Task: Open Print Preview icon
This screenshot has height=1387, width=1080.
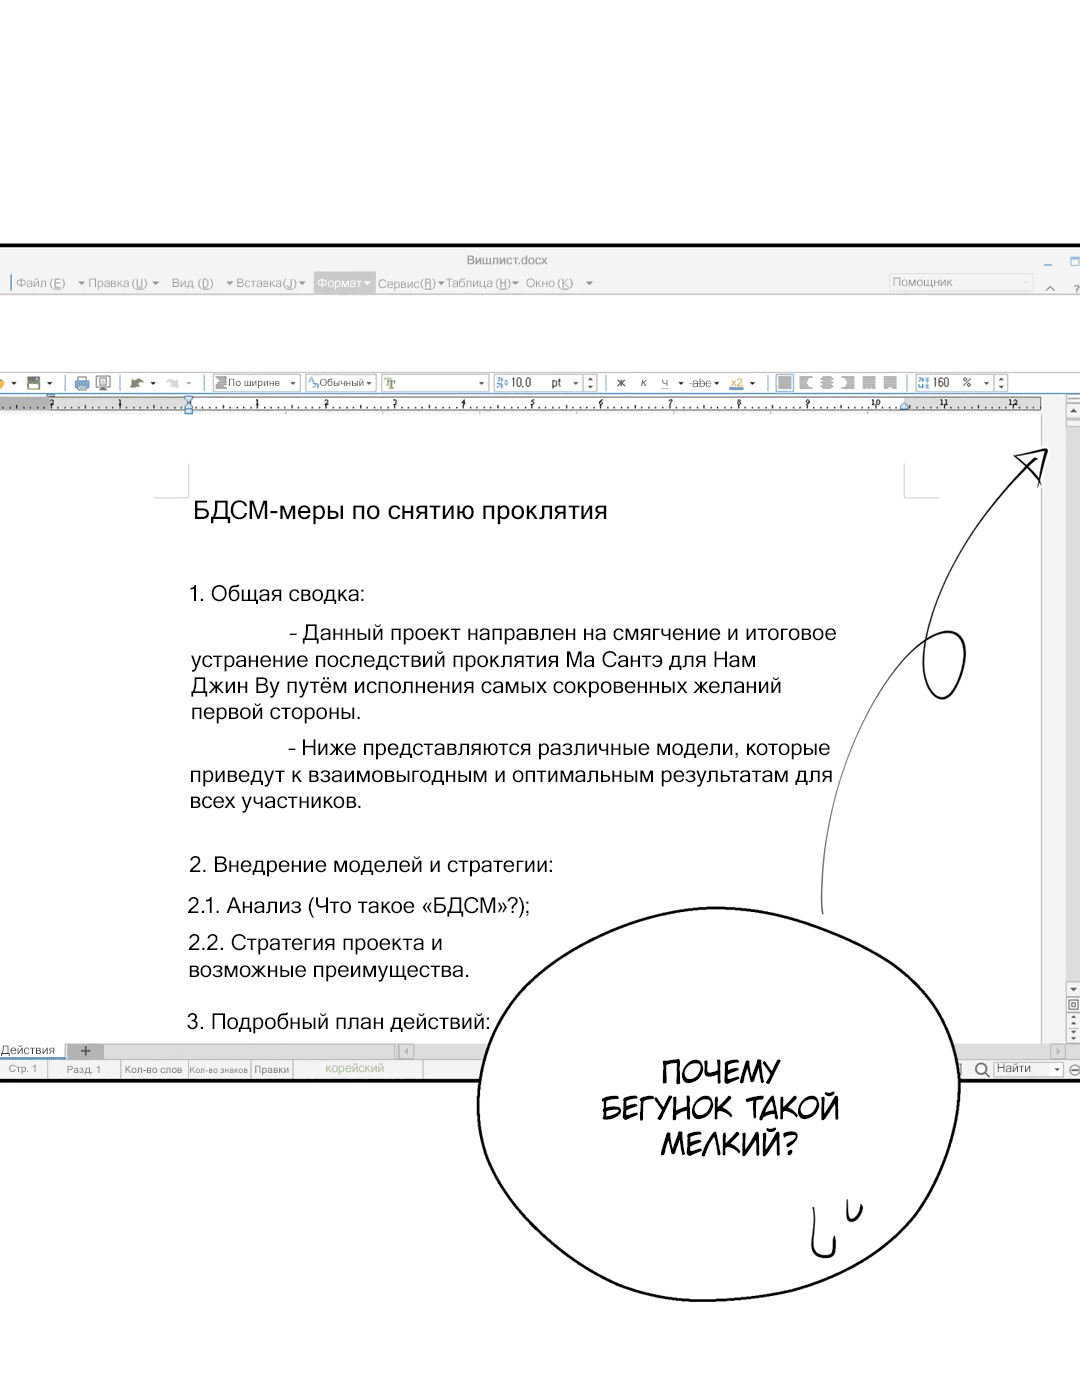Action: [103, 383]
